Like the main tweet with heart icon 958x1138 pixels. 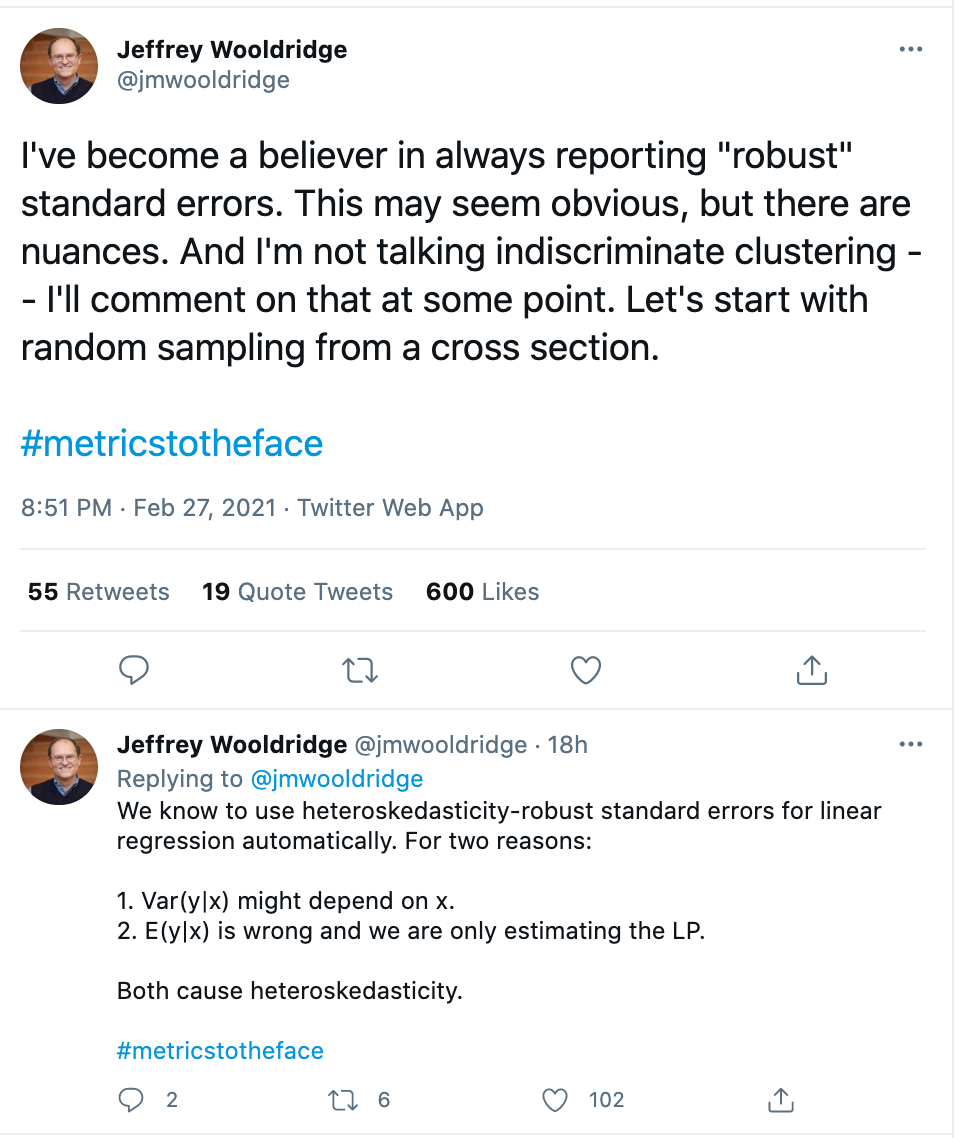(586, 670)
